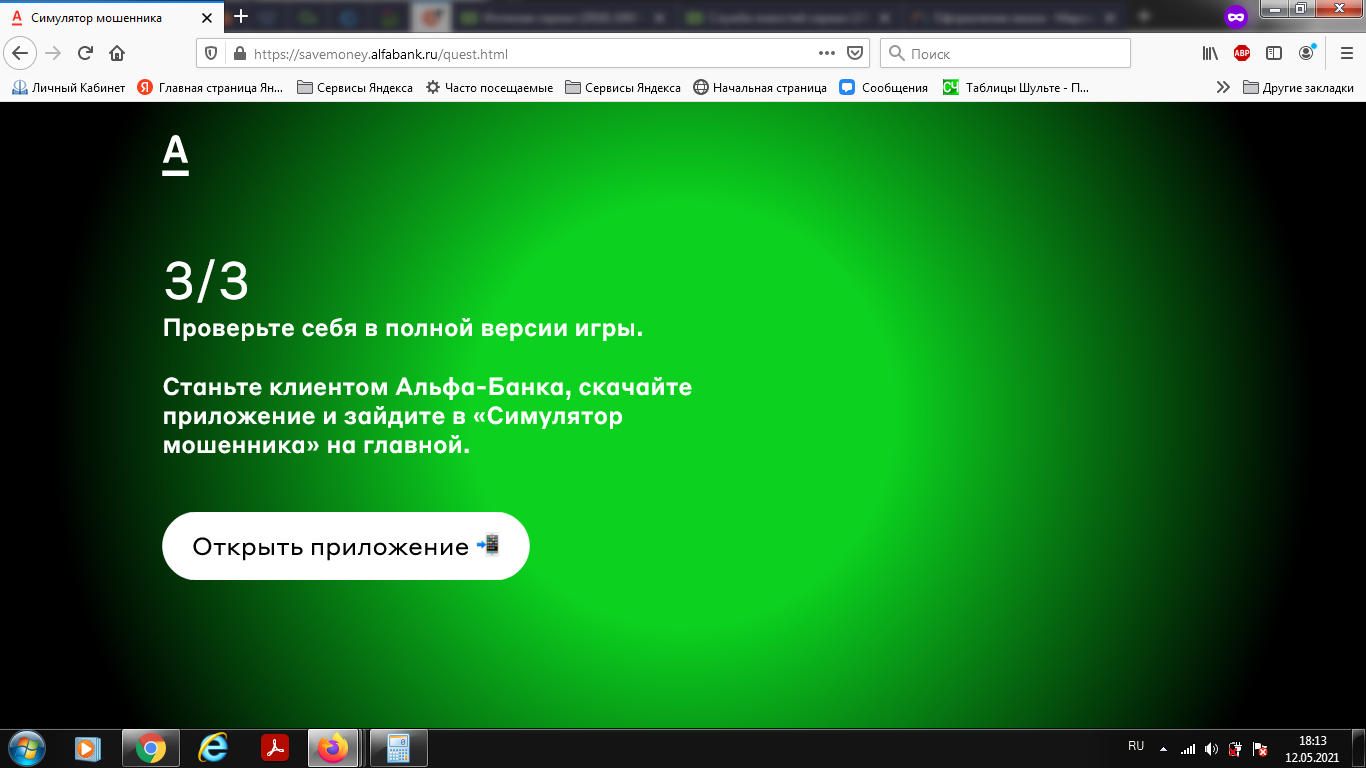Go back with the browser back arrow
1366x768 pixels.
click(x=20, y=53)
